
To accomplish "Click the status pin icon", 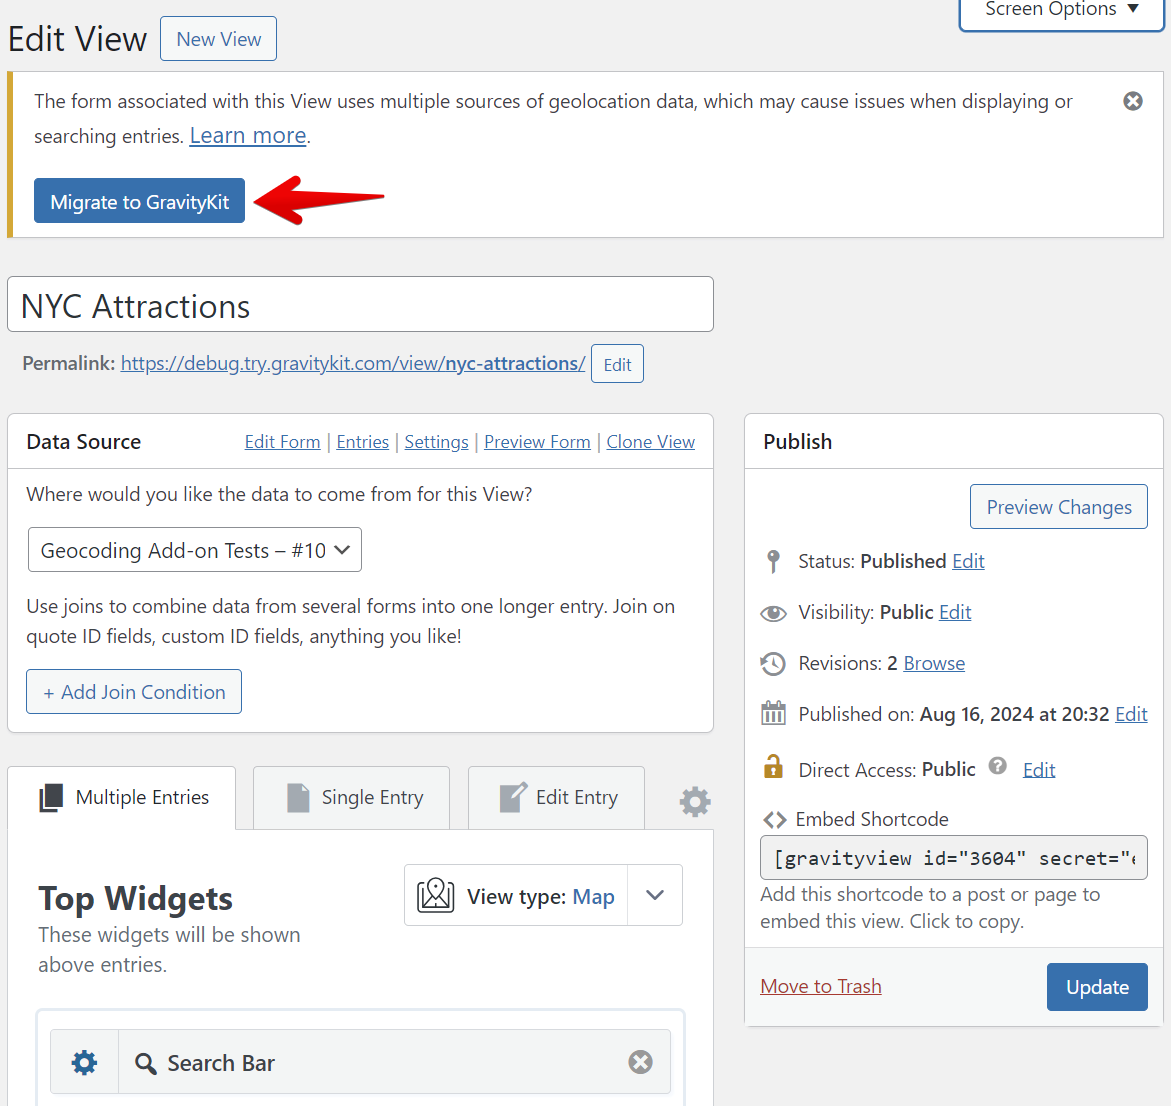I will pyautogui.click(x=773, y=561).
